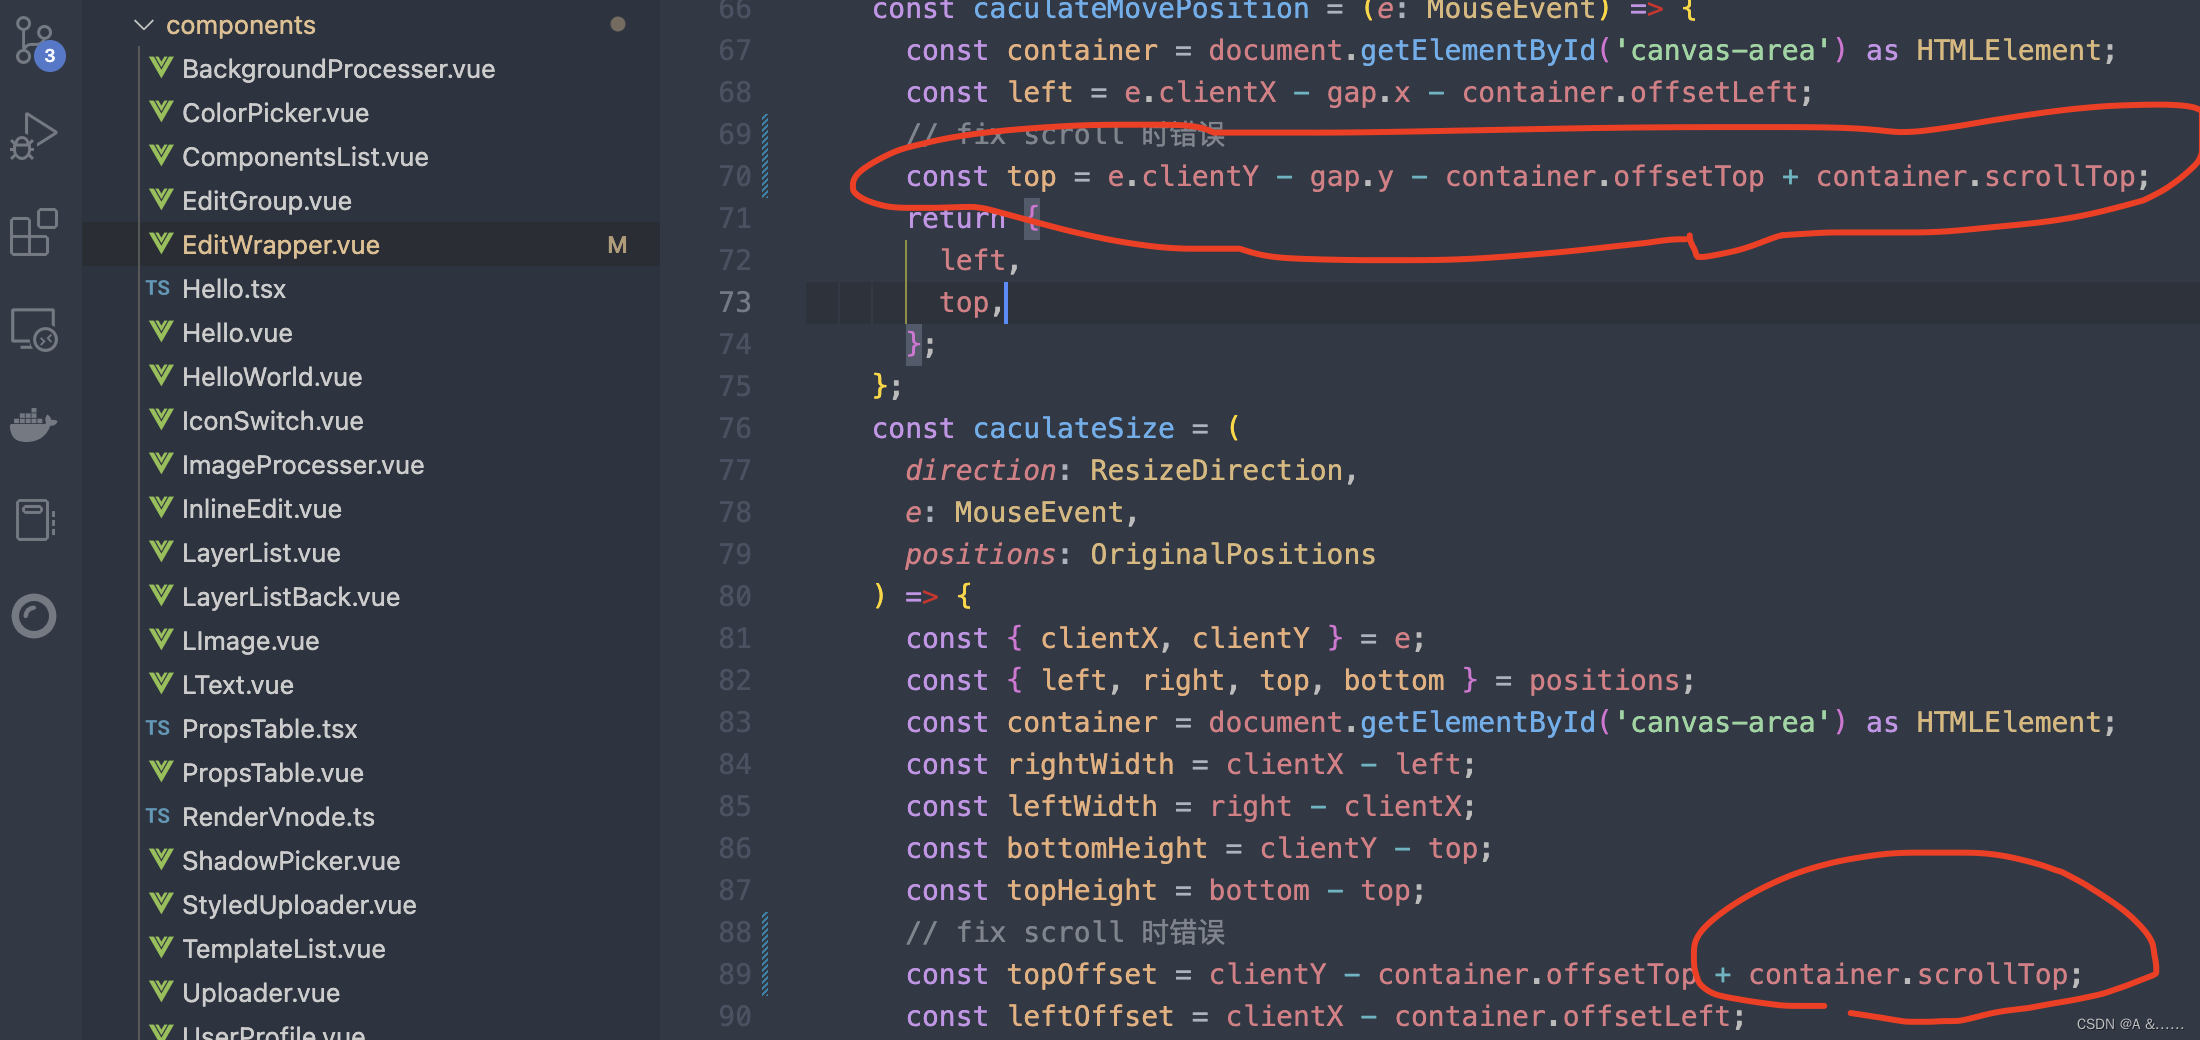Click 'container.scrollTop' on line 89
This screenshot has width=2200, height=1040.
click(1908, 974)
